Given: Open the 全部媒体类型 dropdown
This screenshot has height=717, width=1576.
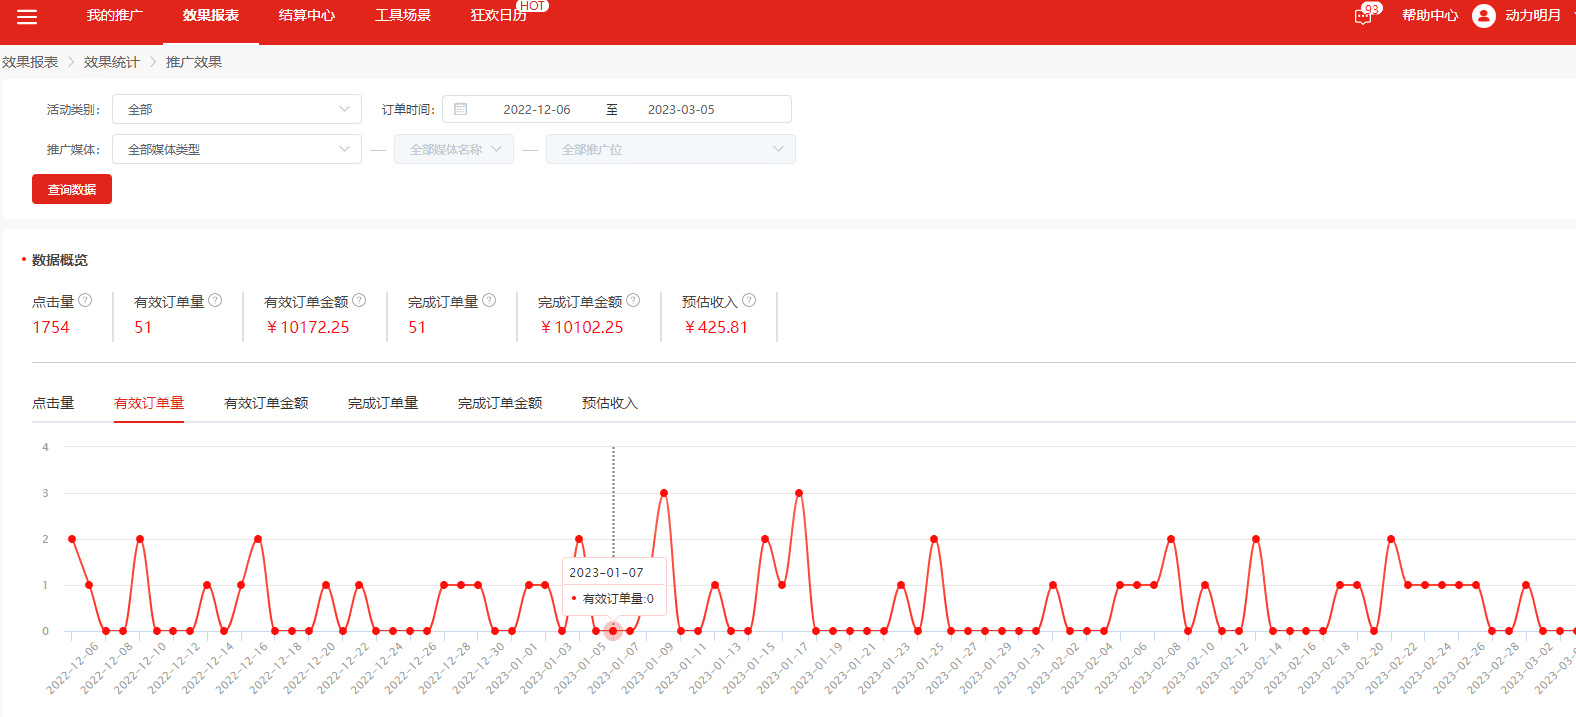Looking at the screenshot, I should coord(236,149).
